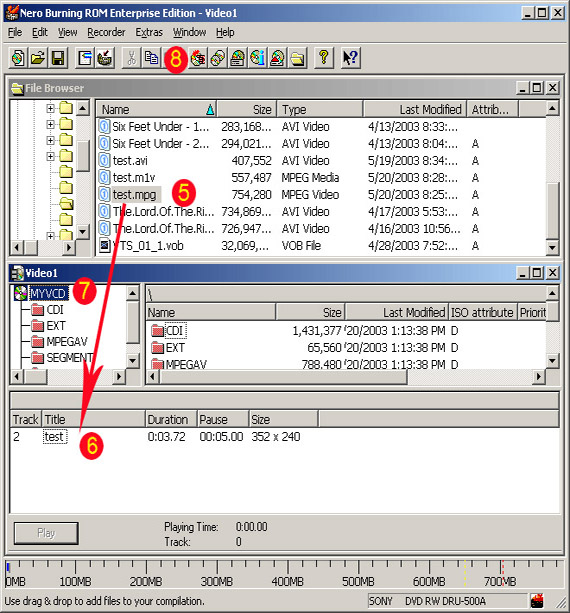Select the test track title in track list

coord(55,436)
